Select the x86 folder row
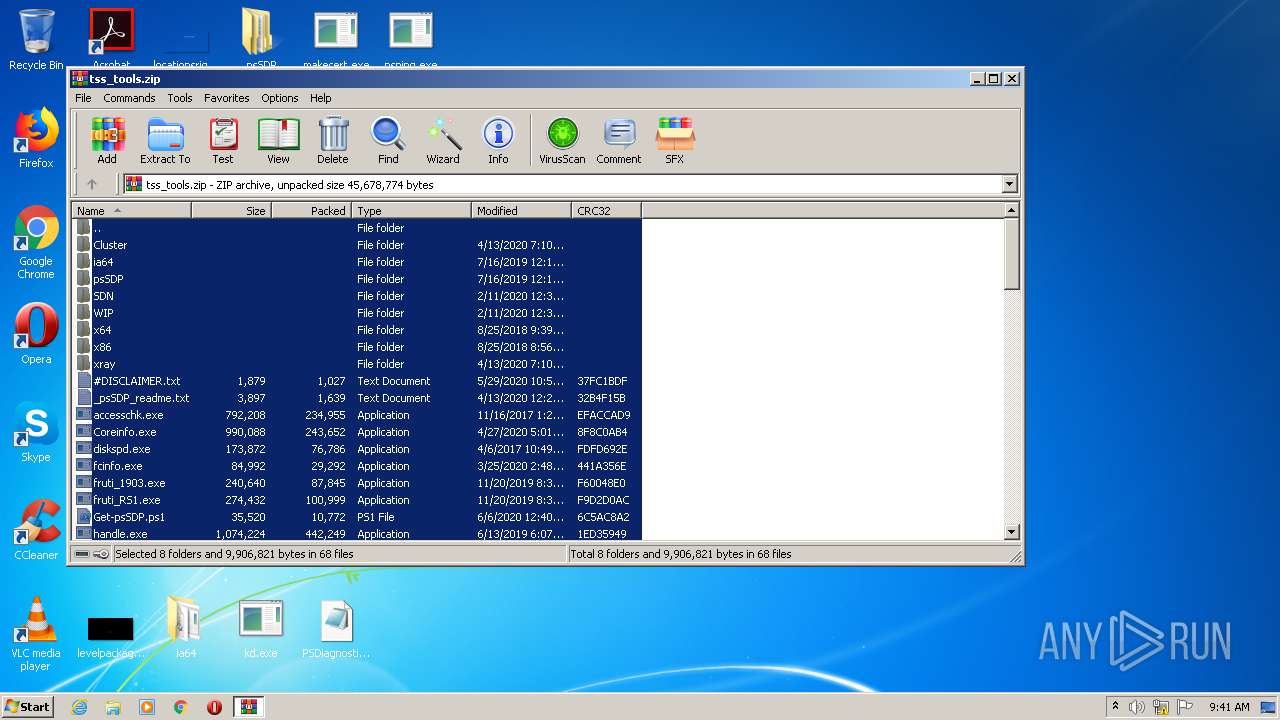The width and height of the screenshot is (1280, 720). coord(357,347)
